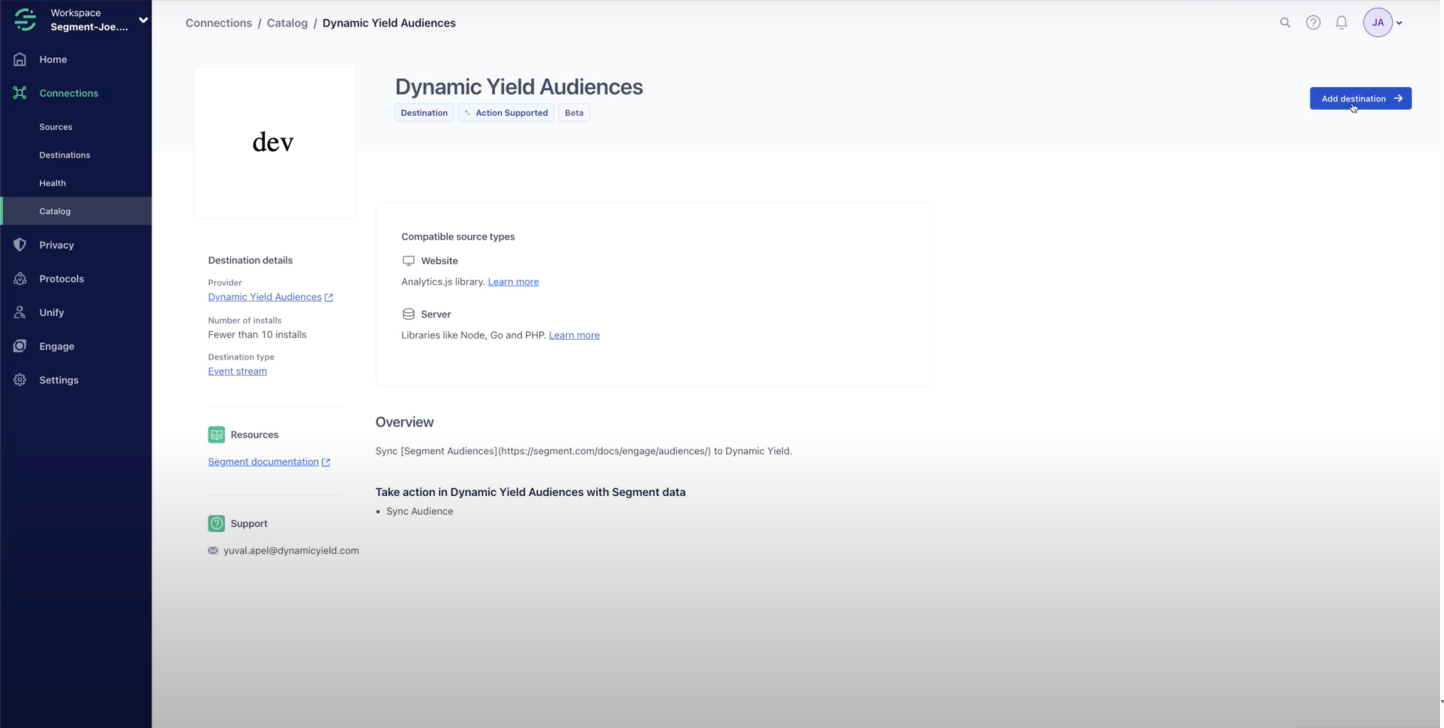Image resolution: width=1444 pixels, height=728 pixels.
Task: Click the Connections icon in sidebar
Action: (x=20, y=93)
